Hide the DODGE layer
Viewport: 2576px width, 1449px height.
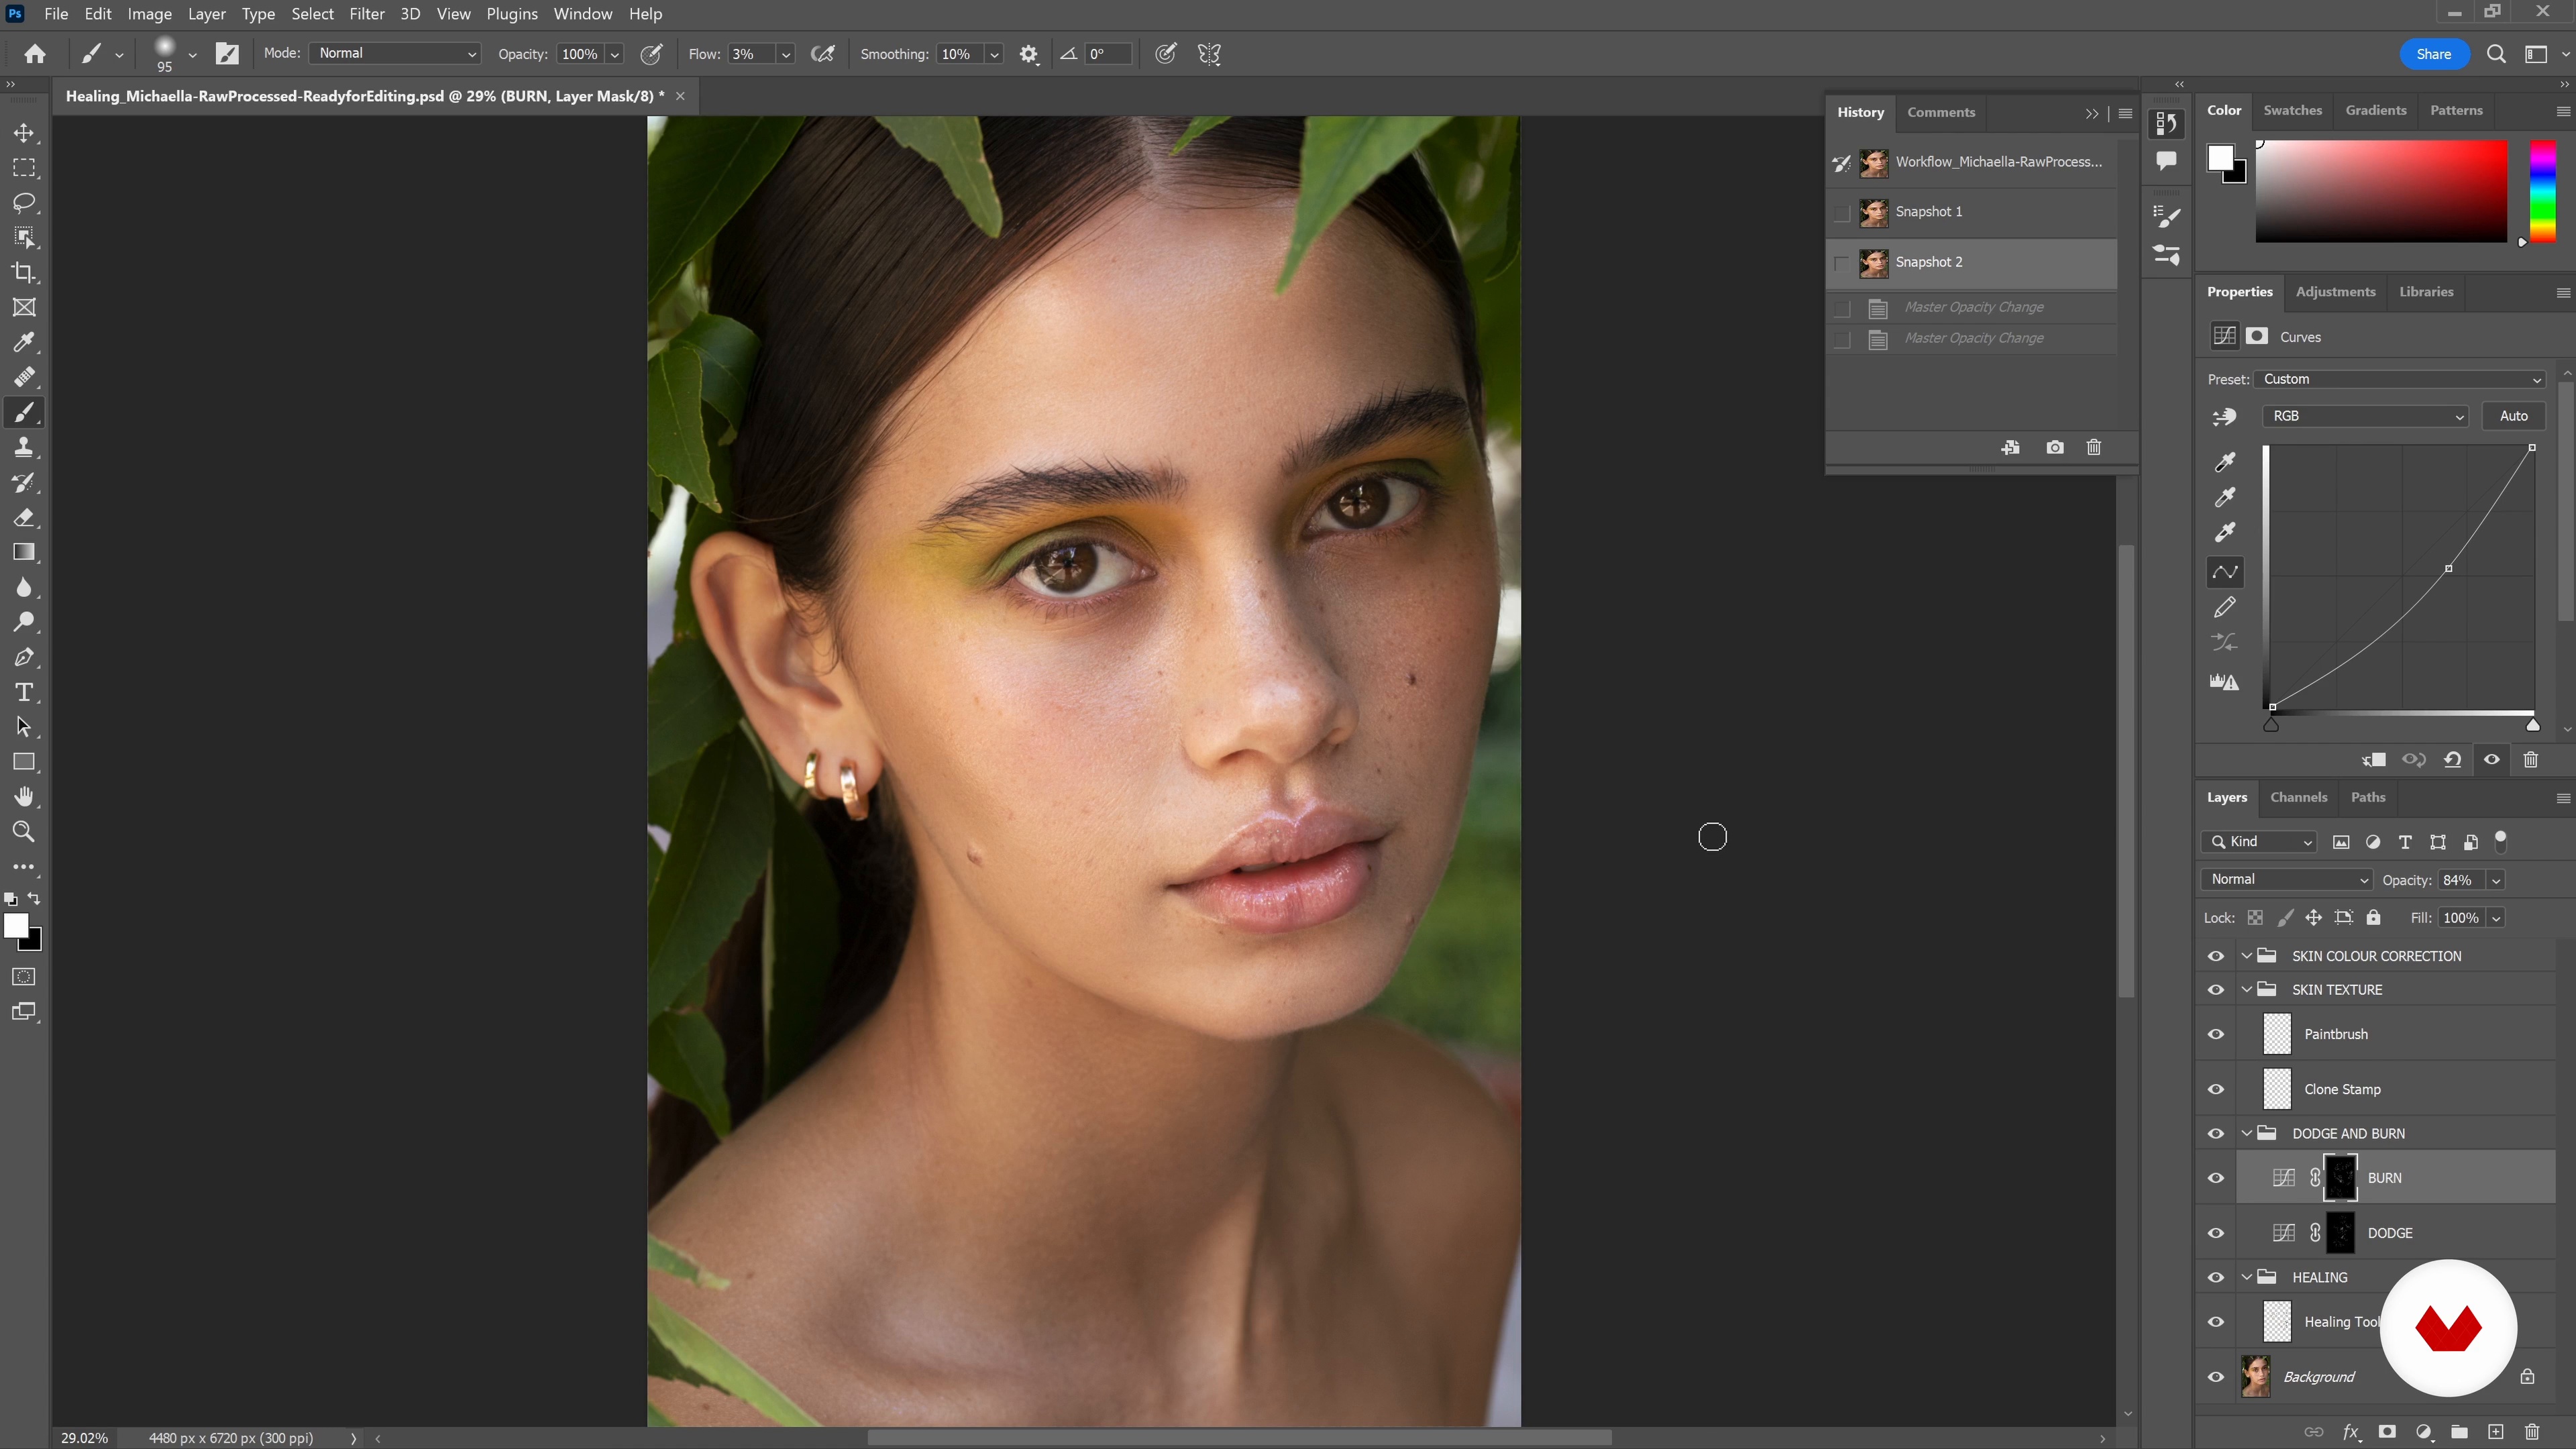coord(2216,1233)
